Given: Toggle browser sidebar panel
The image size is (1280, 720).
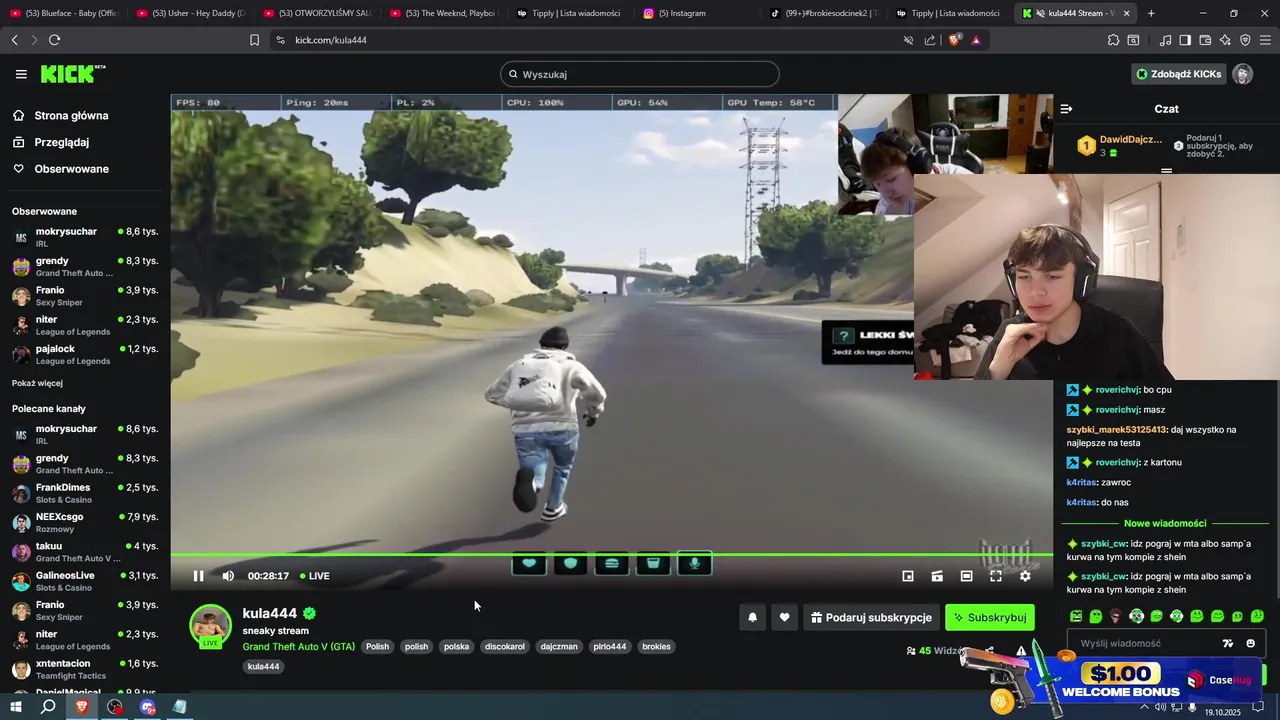Looking at the screenshot, I should 1185,40.
